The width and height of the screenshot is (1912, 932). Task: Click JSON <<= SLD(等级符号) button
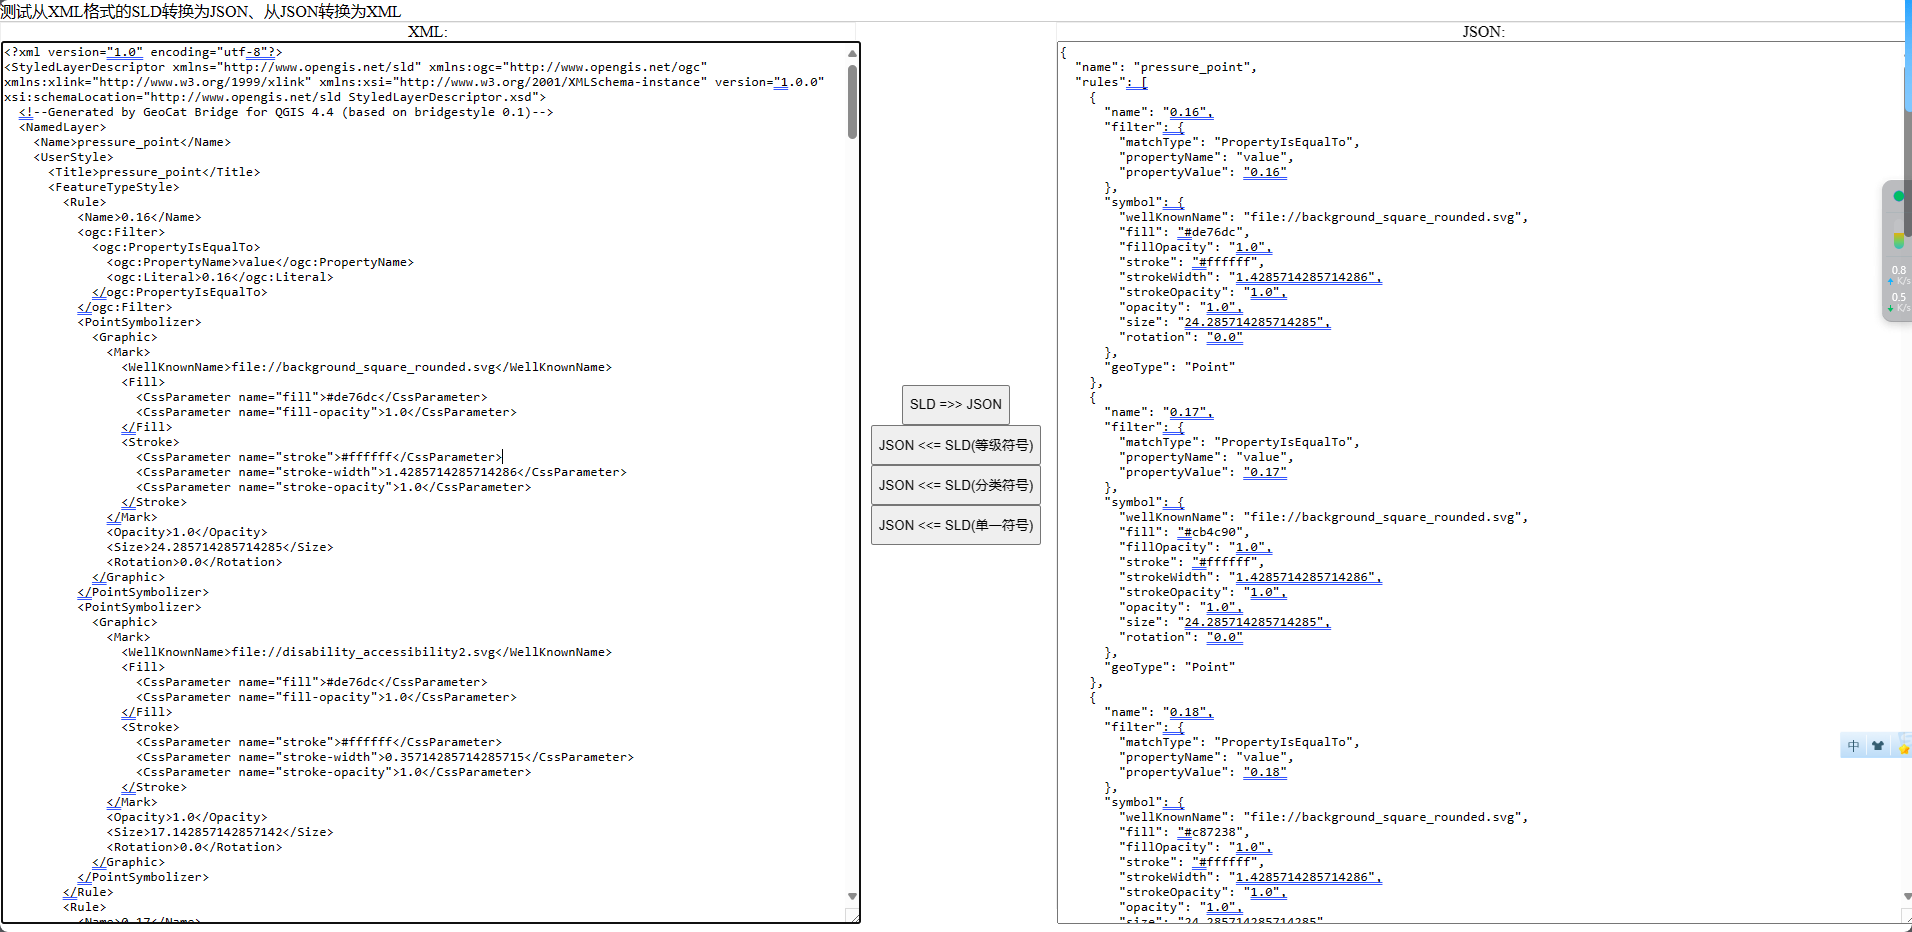click(955, 445)
